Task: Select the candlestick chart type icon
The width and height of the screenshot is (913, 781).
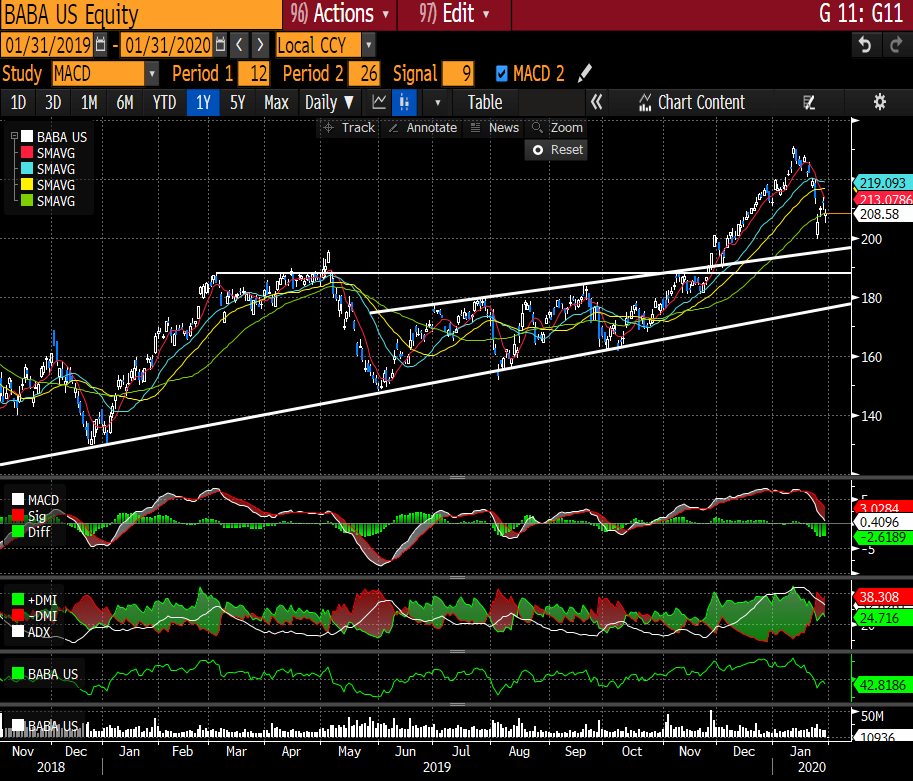Action: 405,102
